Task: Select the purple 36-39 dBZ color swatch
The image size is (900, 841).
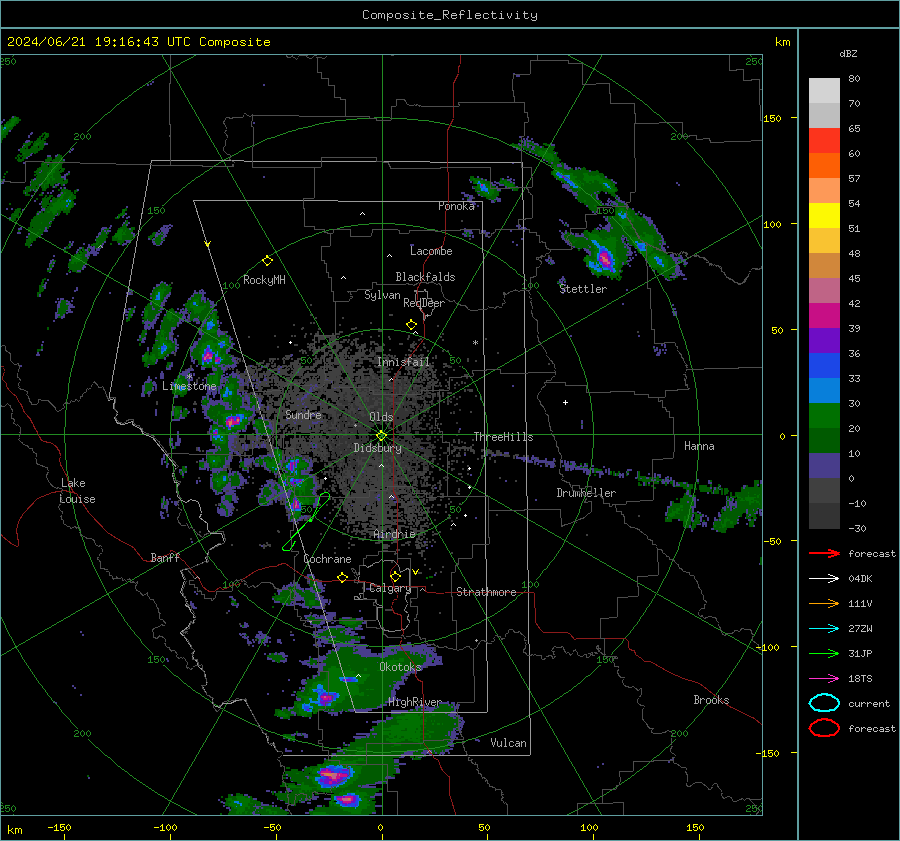Action: click(x=824, y=341)
